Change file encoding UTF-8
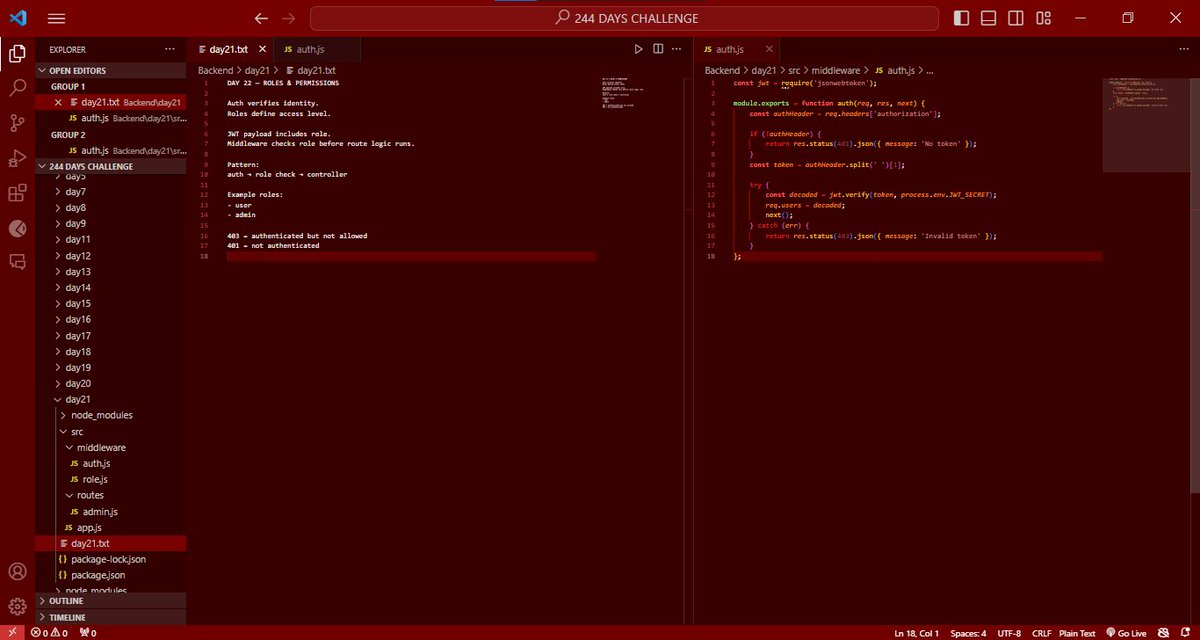 (1010, 632)
